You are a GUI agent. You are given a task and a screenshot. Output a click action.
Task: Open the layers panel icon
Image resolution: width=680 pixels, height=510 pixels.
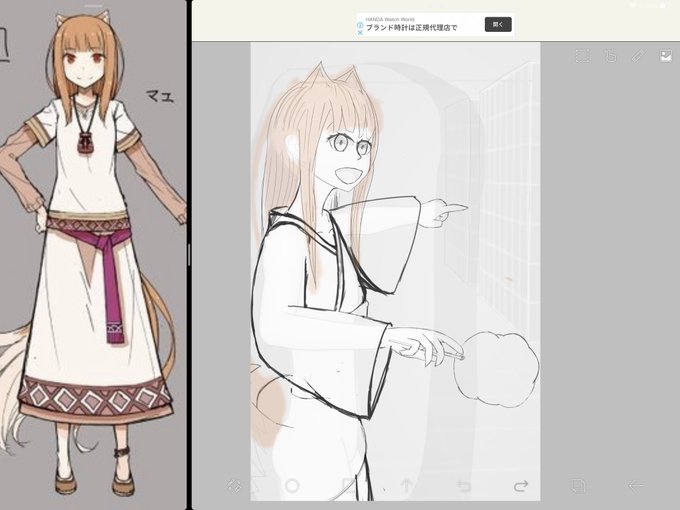(578, 486)
